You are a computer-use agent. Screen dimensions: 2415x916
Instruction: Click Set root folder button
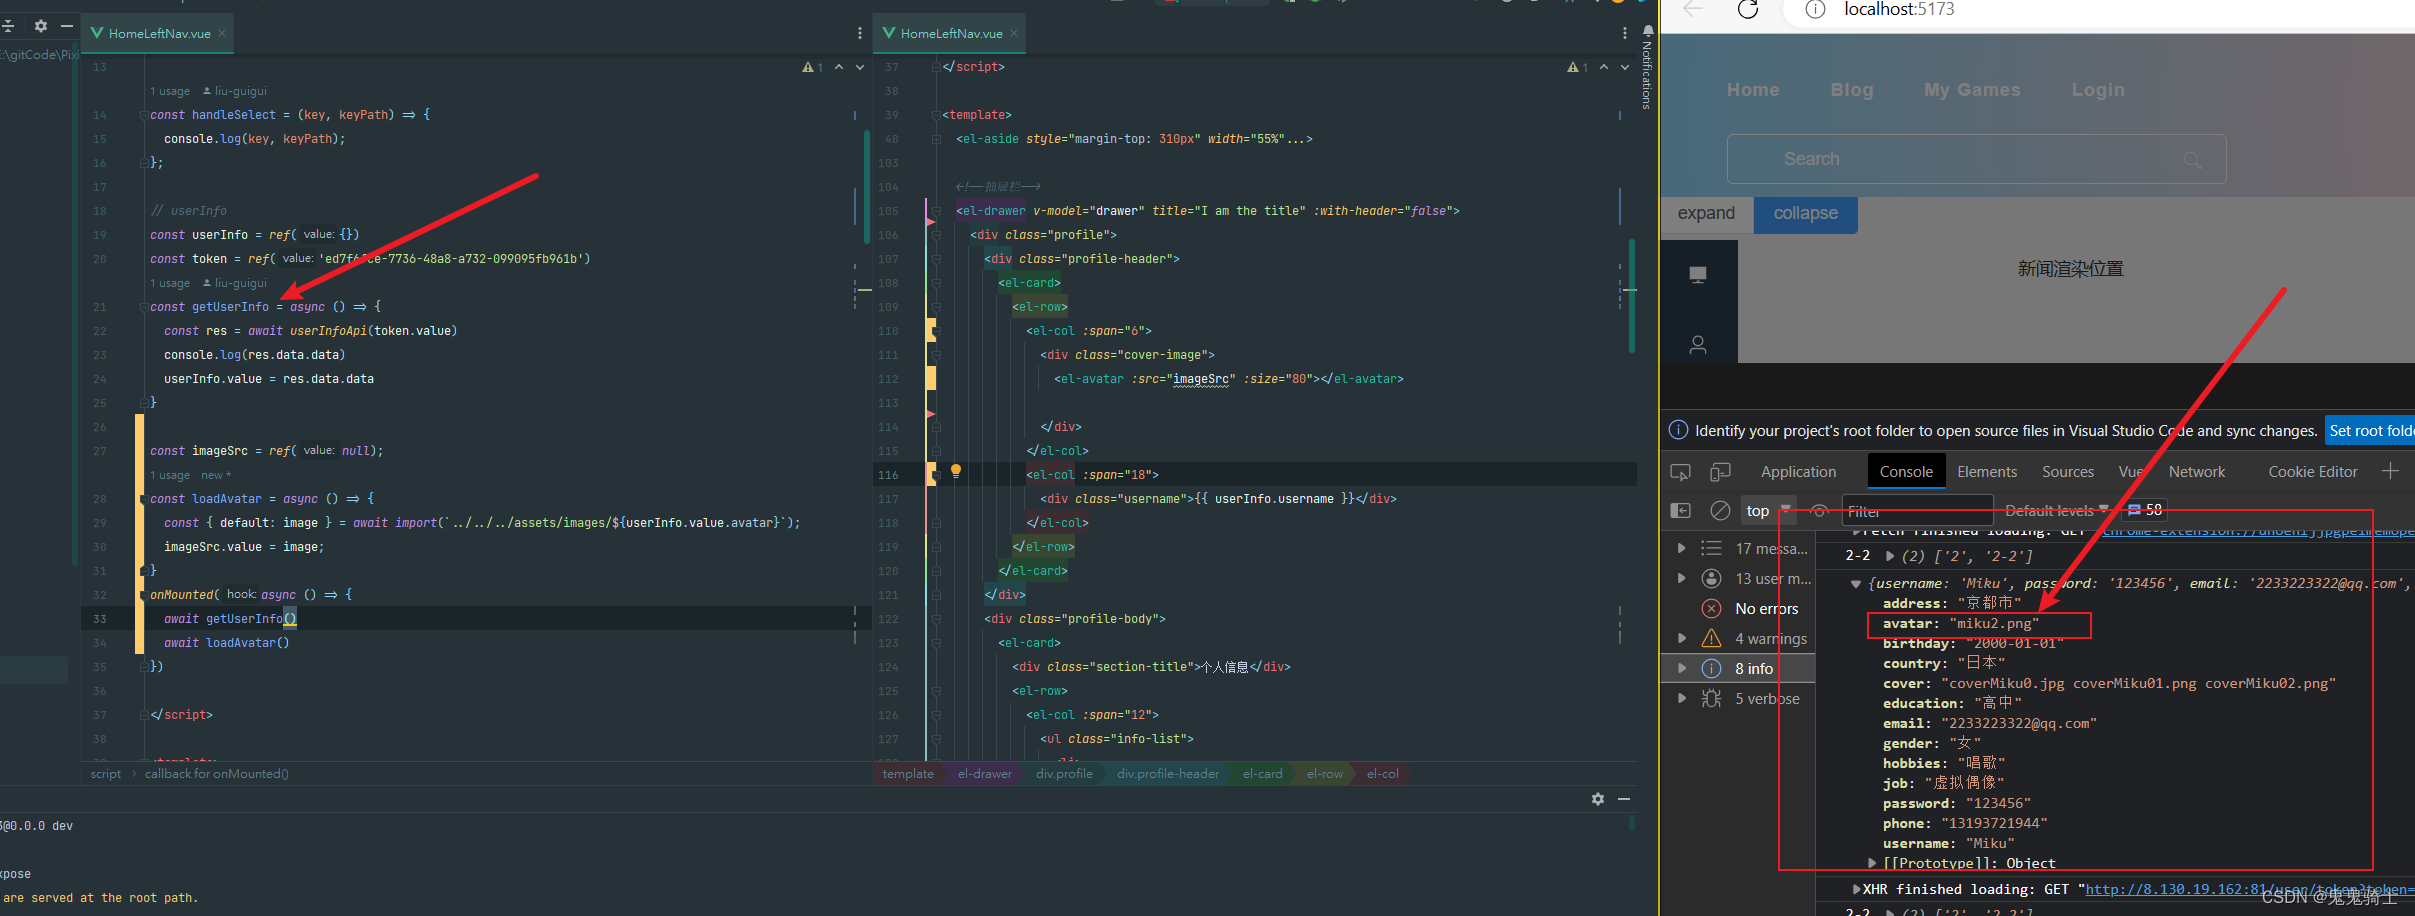(2369, 431)
